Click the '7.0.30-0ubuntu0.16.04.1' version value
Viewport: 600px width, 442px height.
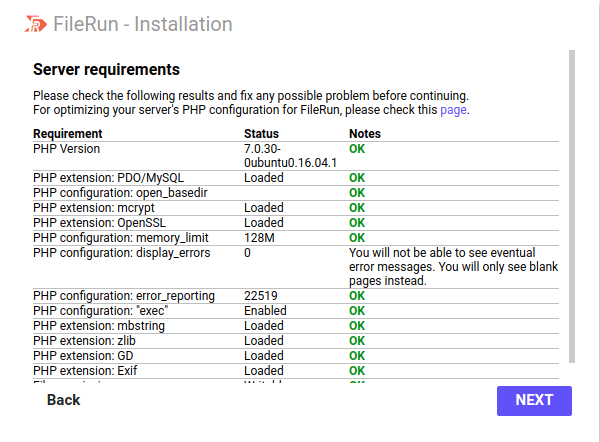click(290, 156)
